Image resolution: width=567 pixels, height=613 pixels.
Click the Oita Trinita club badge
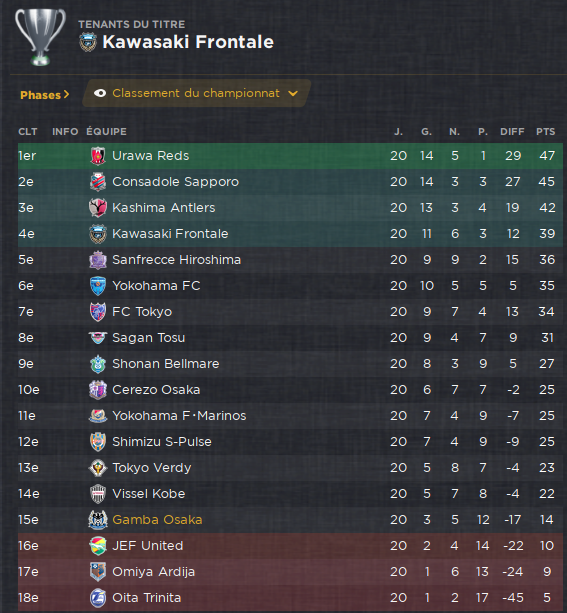tap(98, 598)
